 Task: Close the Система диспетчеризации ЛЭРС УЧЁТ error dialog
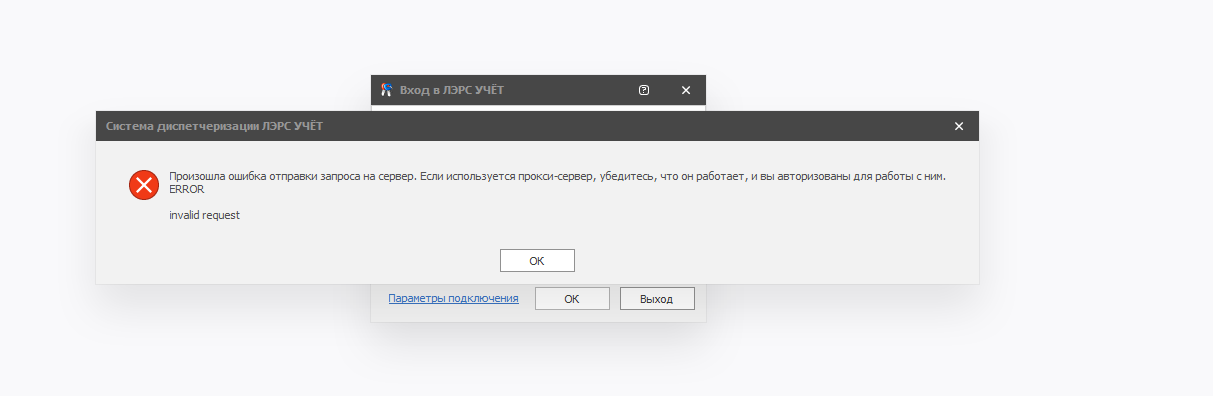(958, 126)
